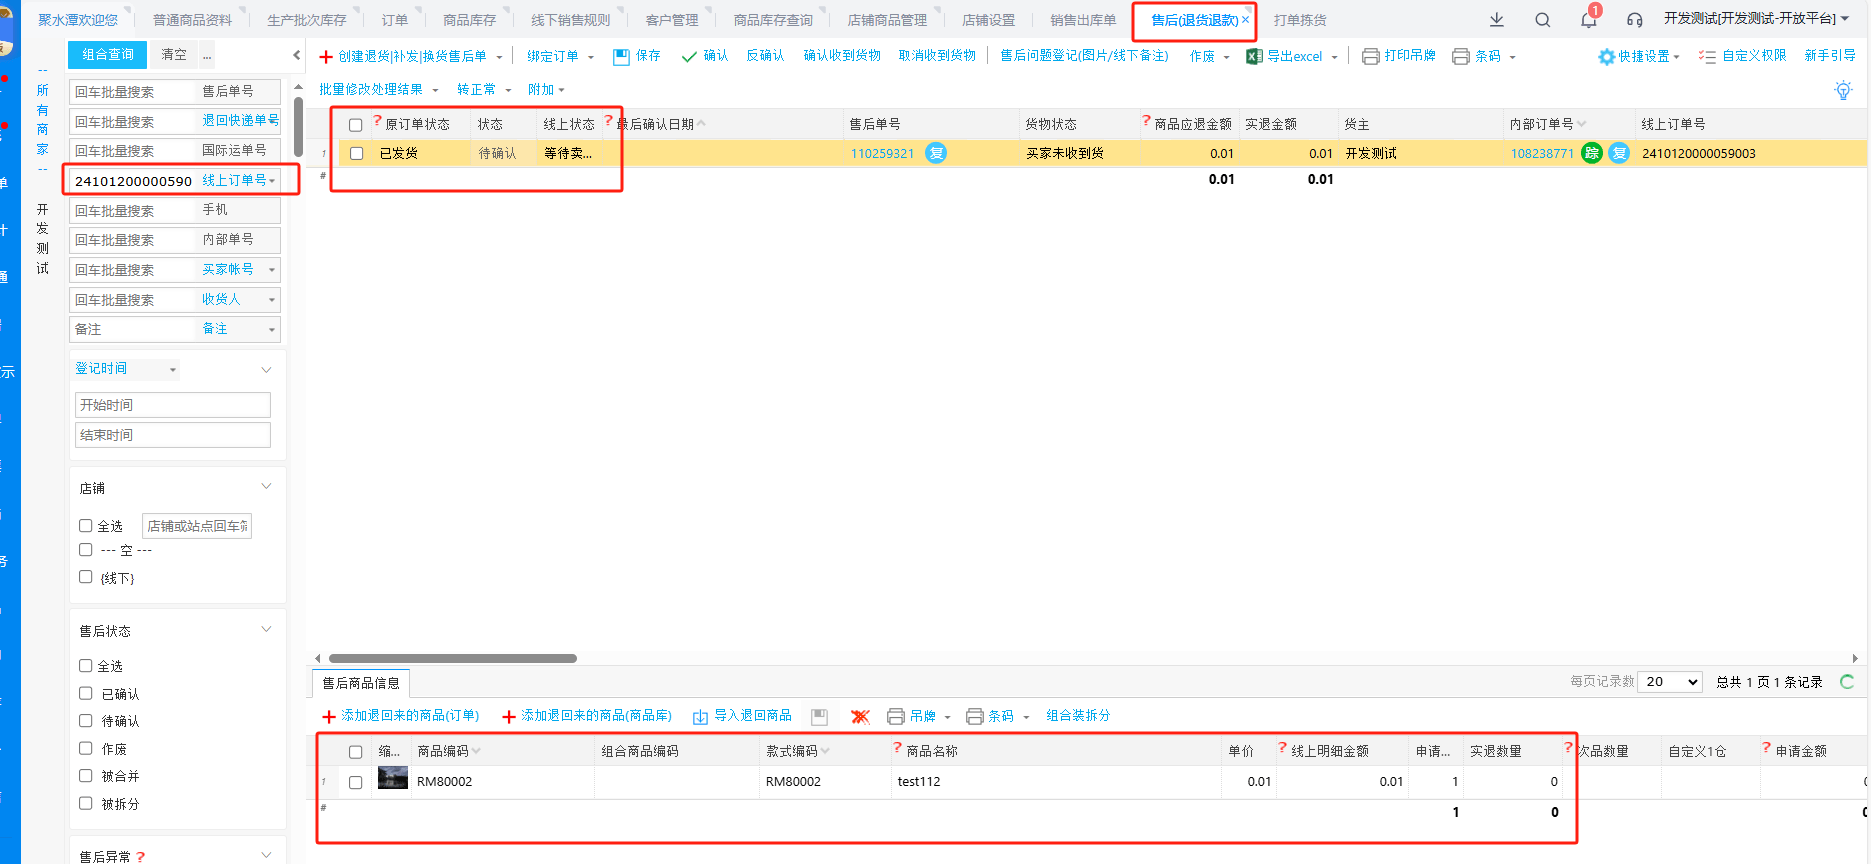Check the RM80002 product row checkbox
Viewport: 1871px width, 864px height.
click(356, 782)
